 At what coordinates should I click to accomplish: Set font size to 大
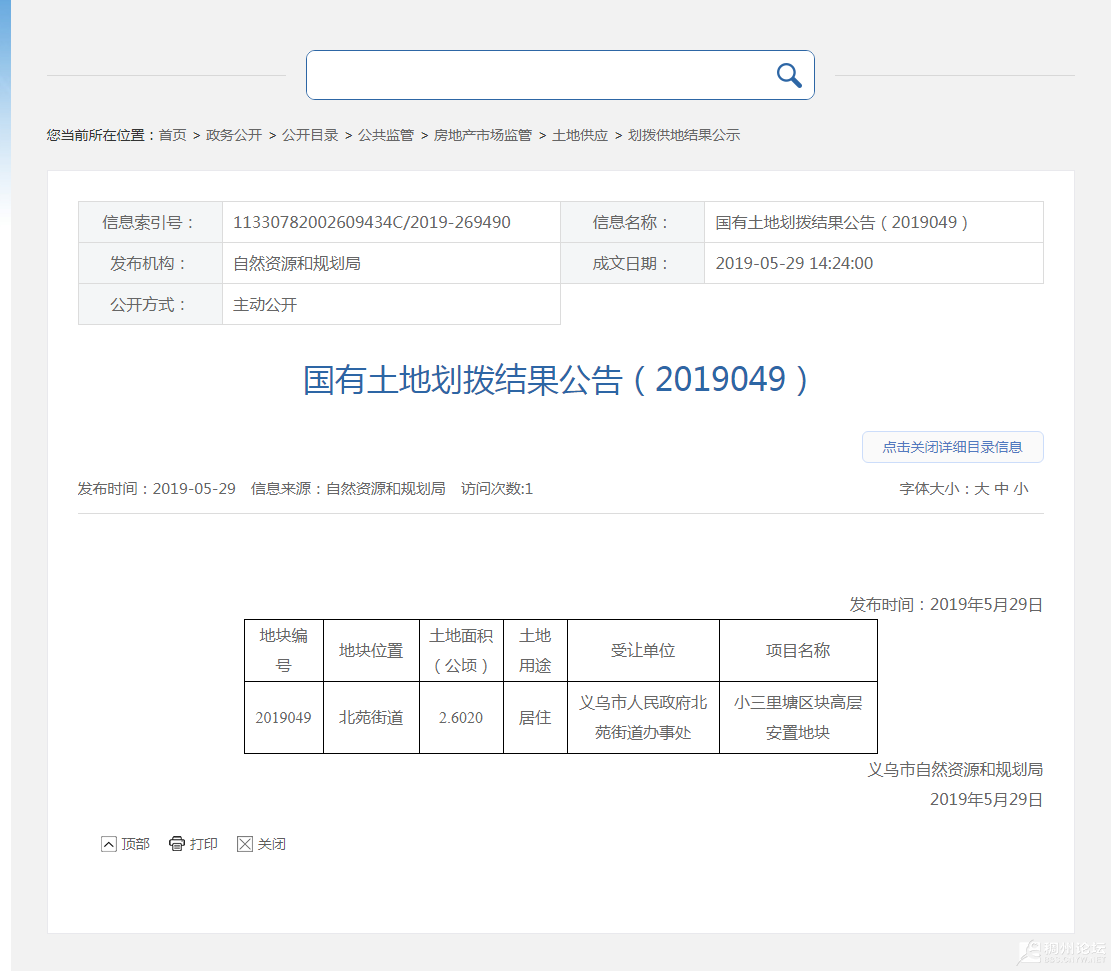pyautogui.click(x=981, y=488)
